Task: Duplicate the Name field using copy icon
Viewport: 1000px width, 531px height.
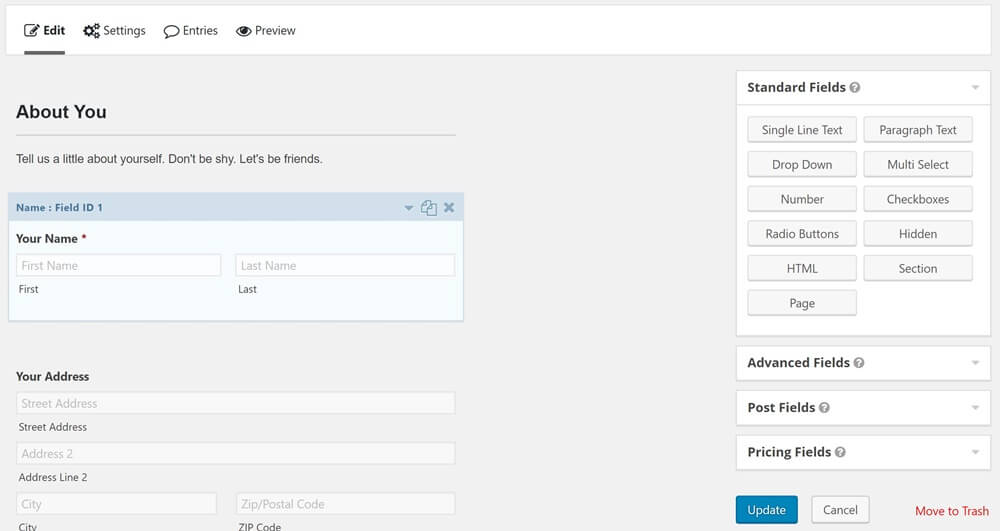Action: 429,208
